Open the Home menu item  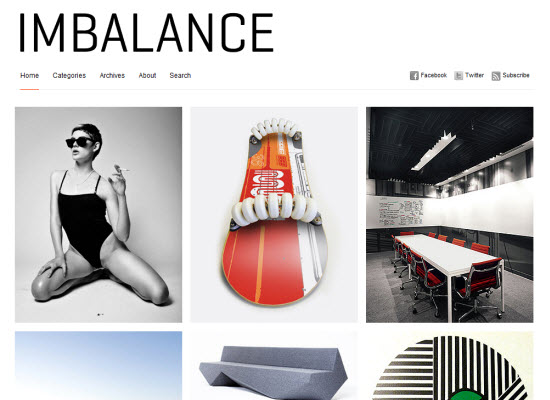pos(29,75)
